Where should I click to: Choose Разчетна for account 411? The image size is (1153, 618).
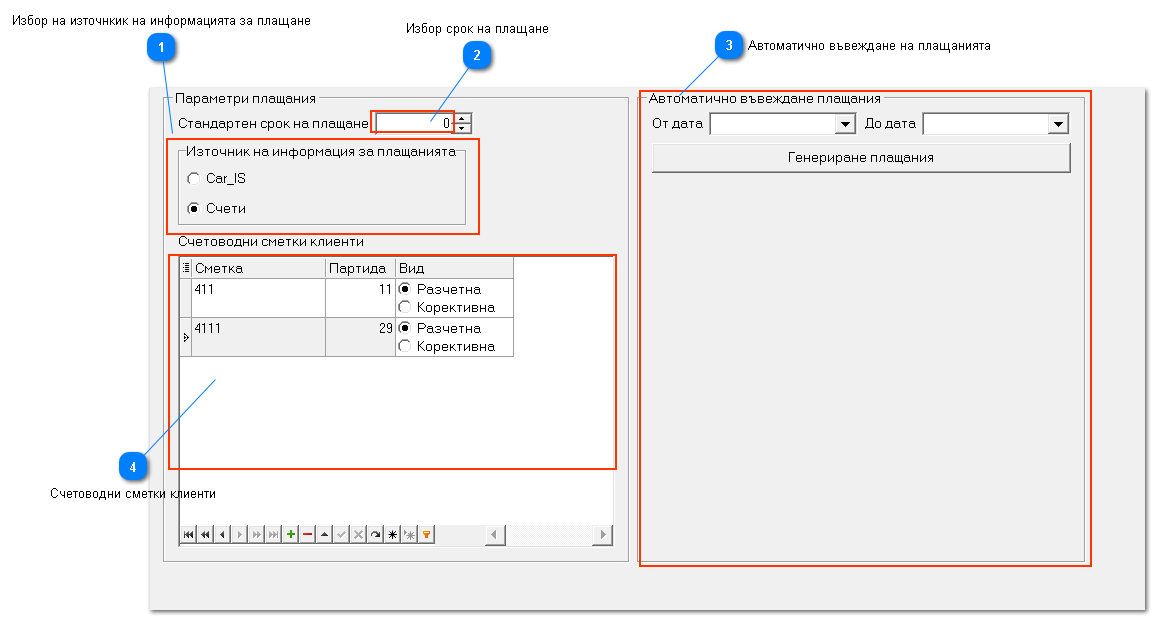pos(404,289)
